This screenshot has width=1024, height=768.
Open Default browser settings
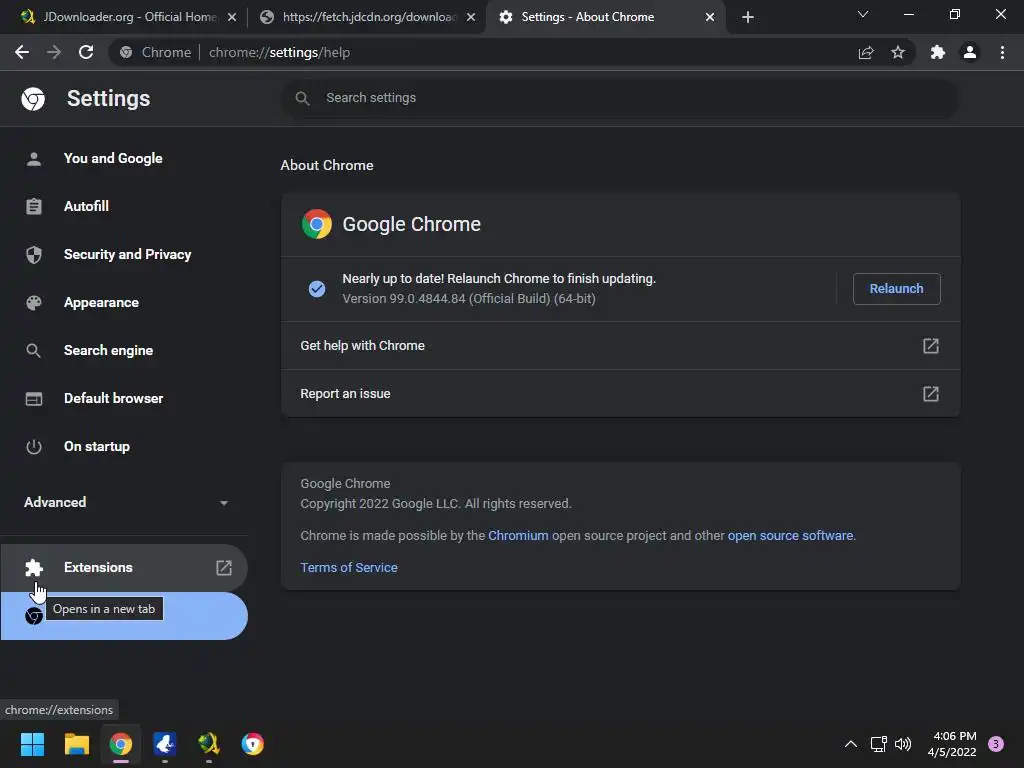(x=124, y=398)
